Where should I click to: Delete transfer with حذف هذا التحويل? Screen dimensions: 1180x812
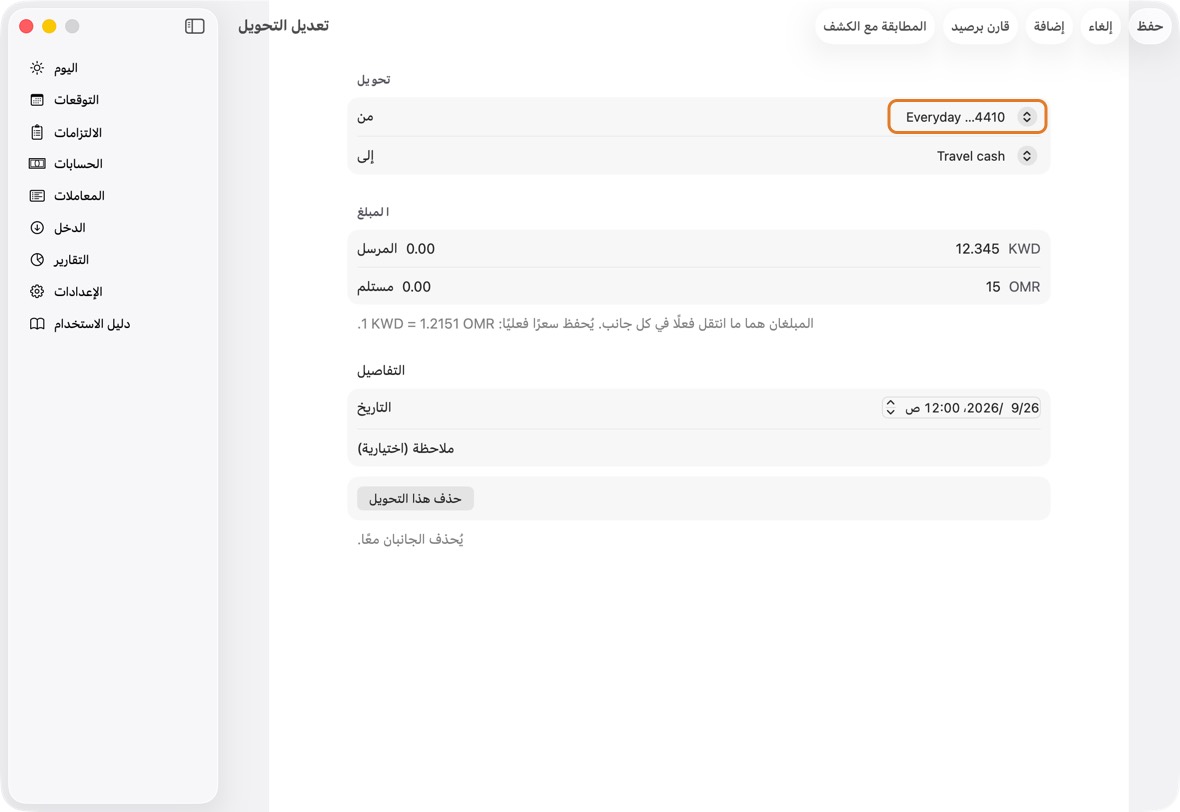click(415, 499)
